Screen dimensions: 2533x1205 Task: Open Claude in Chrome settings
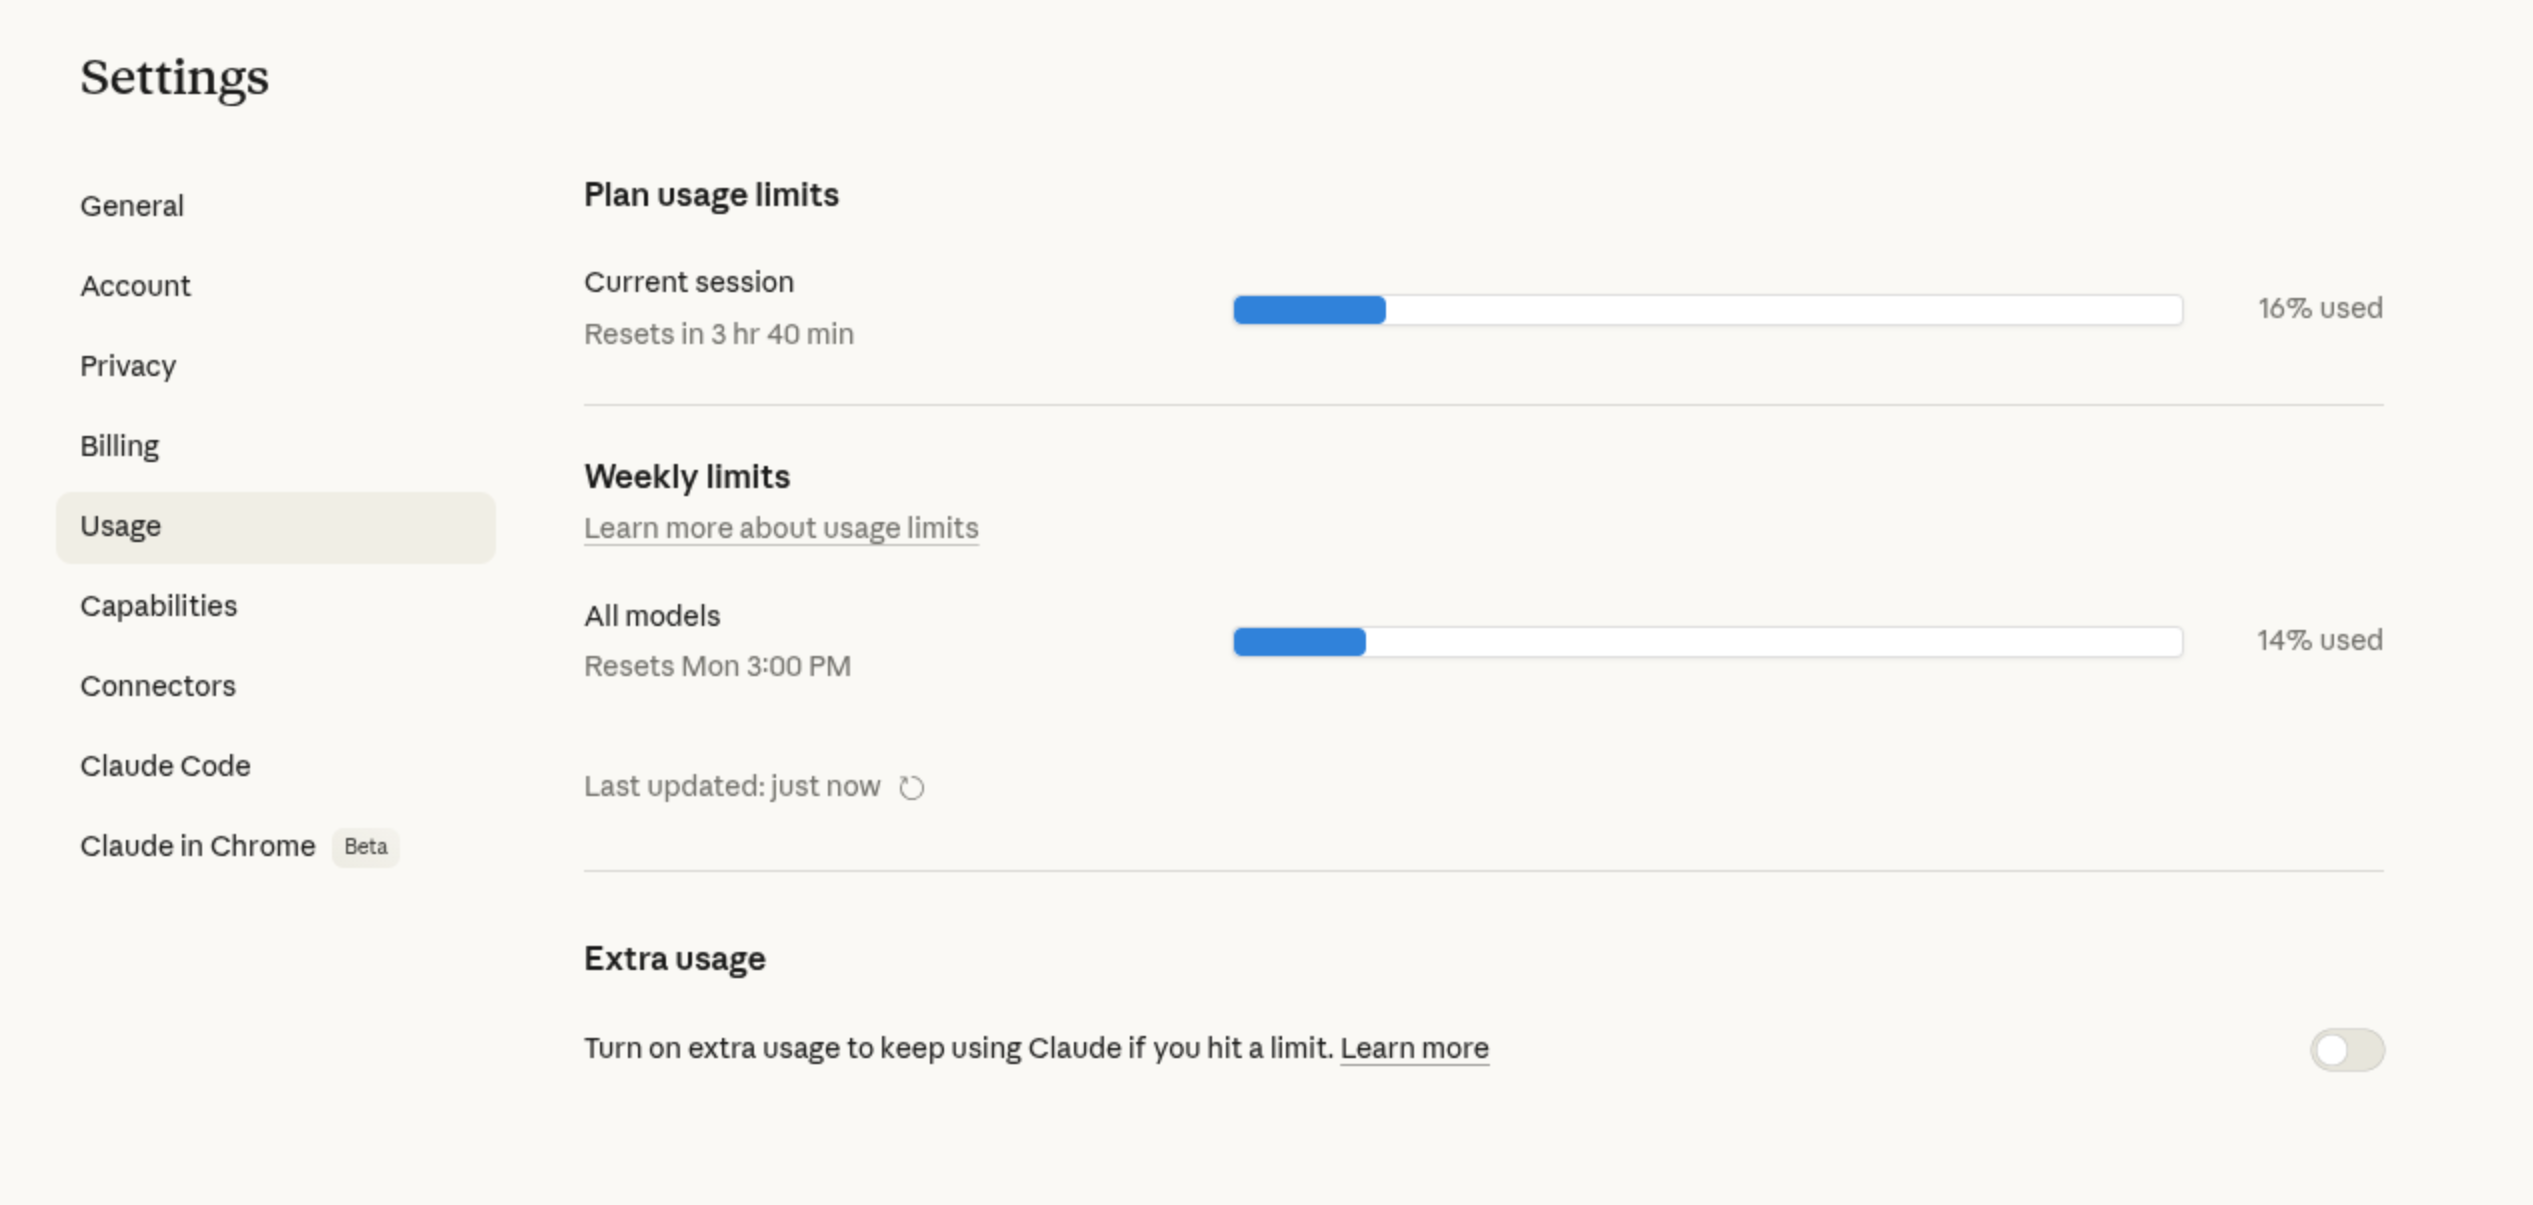coord(197,846)
